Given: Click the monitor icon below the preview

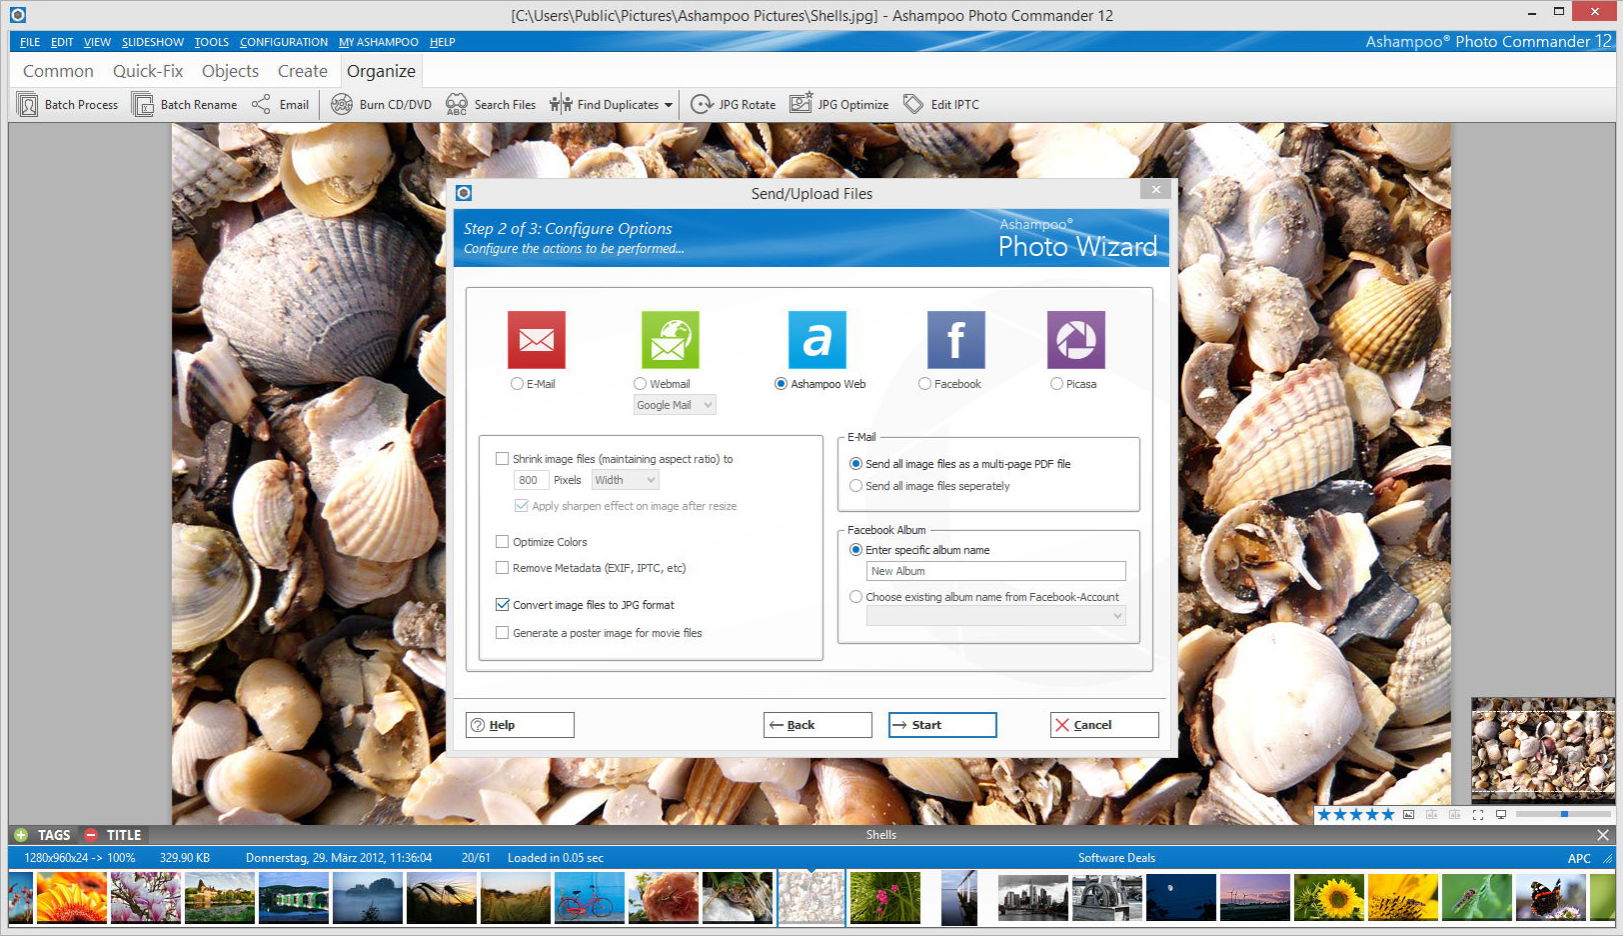Looking at the screenshot, I should (x=1501, y=815).
